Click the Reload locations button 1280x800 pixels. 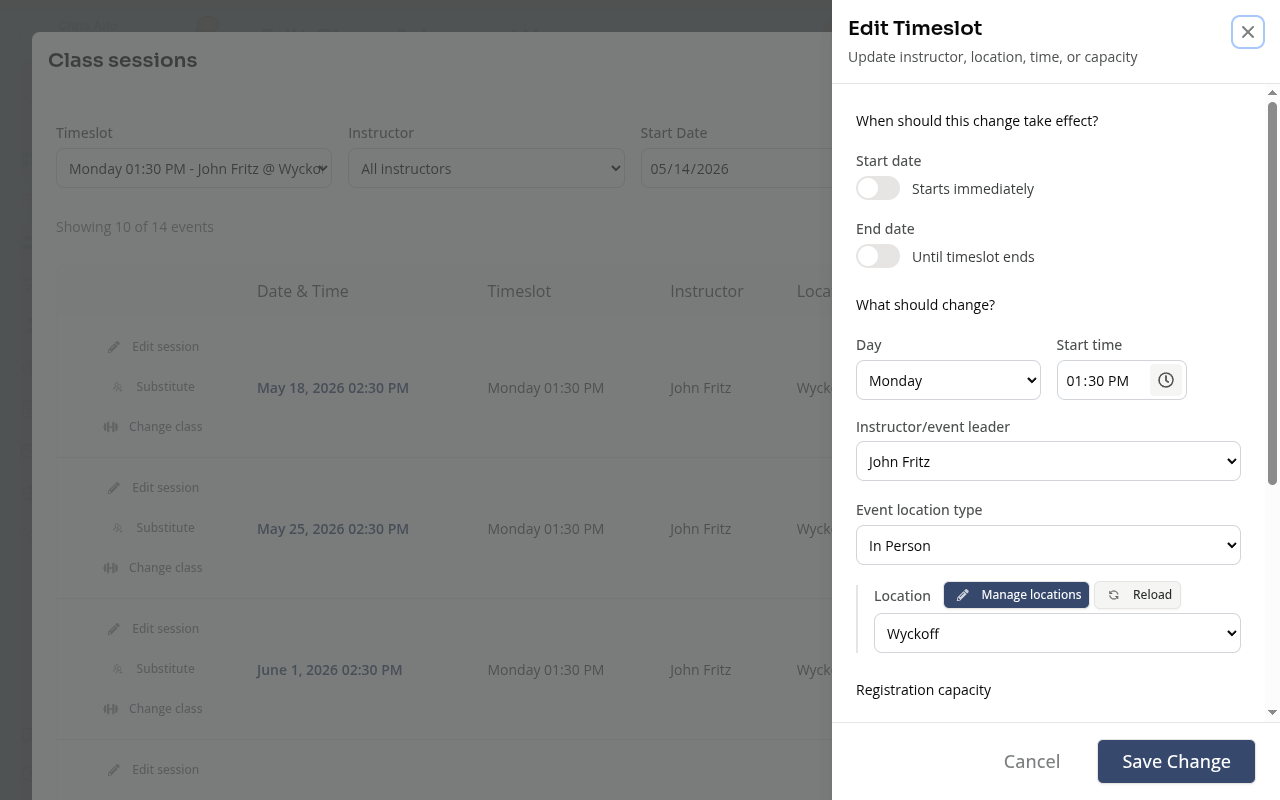coord(1138,595)
